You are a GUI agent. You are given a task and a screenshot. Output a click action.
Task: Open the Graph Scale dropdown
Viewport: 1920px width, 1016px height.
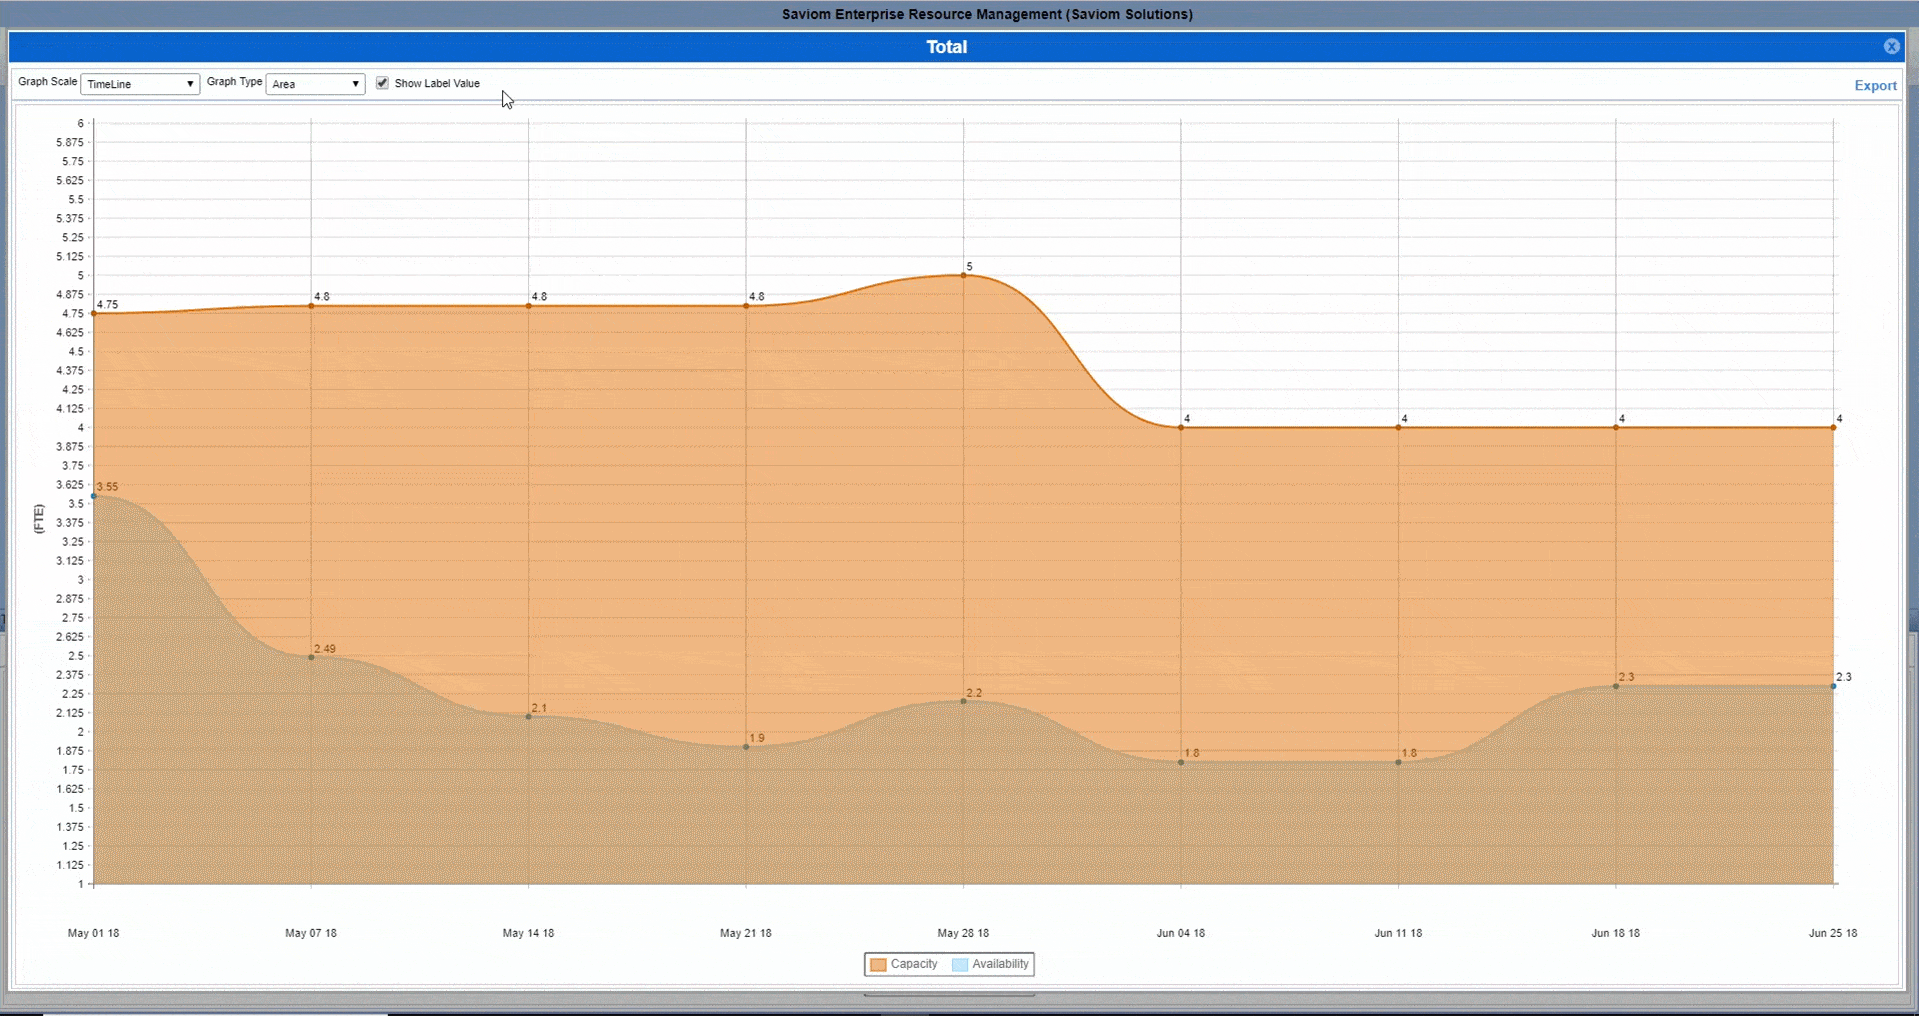tap(140, 84)
